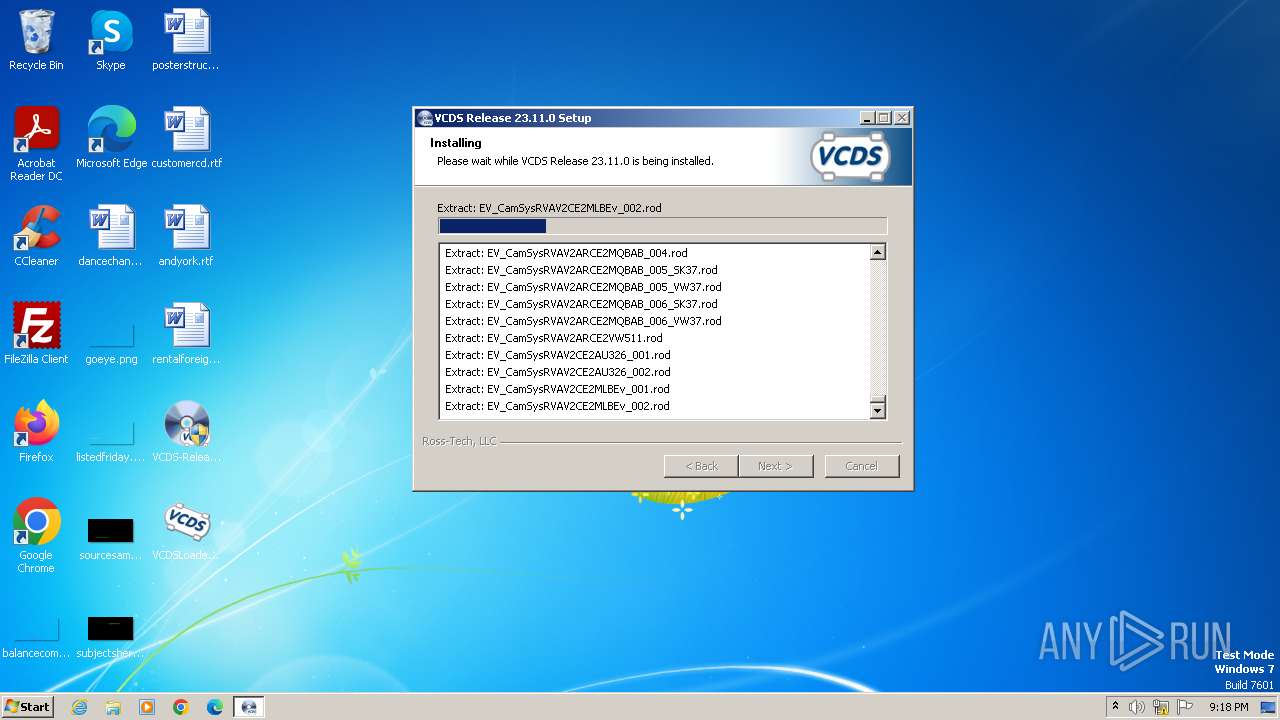1280x720 pixels.
Task: Open VCDSLoader desktop icon
Action: 186,530
